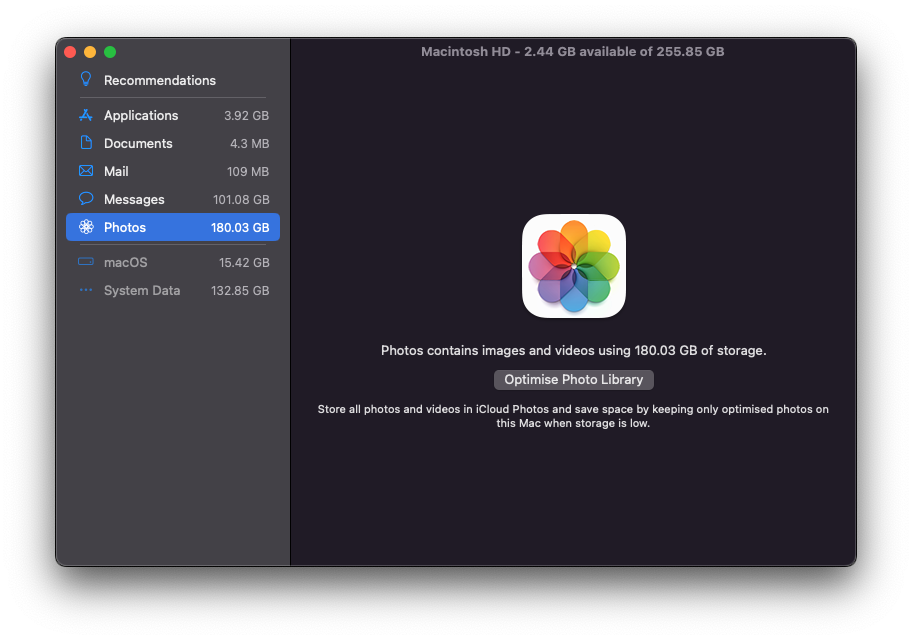Click the Mail envelope icon
912x640 pixels.
(86, 170)
